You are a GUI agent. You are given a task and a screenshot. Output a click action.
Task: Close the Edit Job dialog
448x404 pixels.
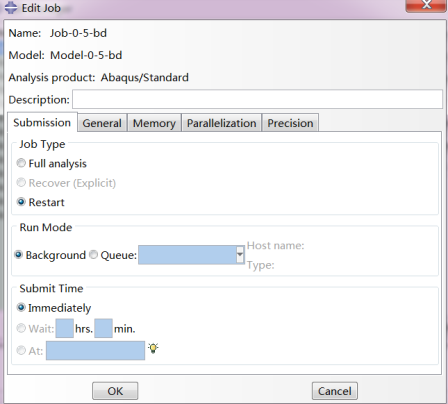pos(427,5)
